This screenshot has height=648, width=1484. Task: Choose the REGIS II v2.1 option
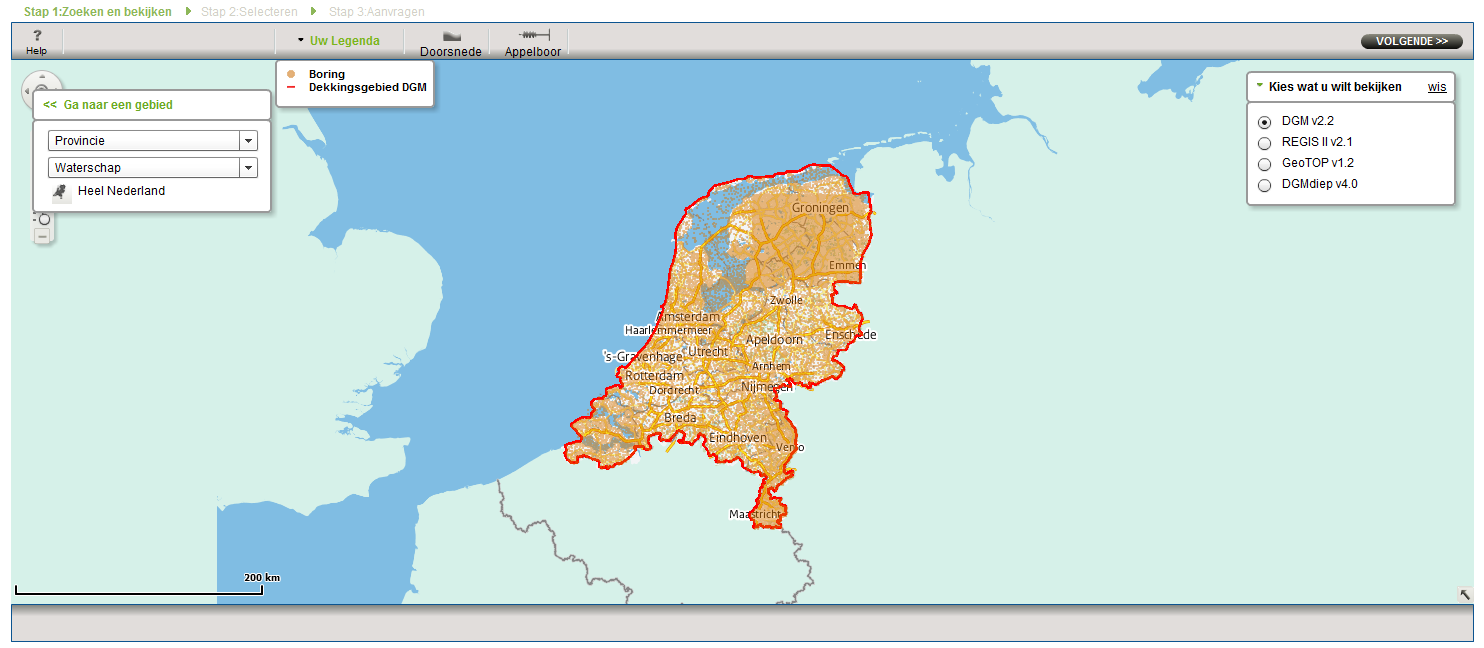click(1264, 143)
